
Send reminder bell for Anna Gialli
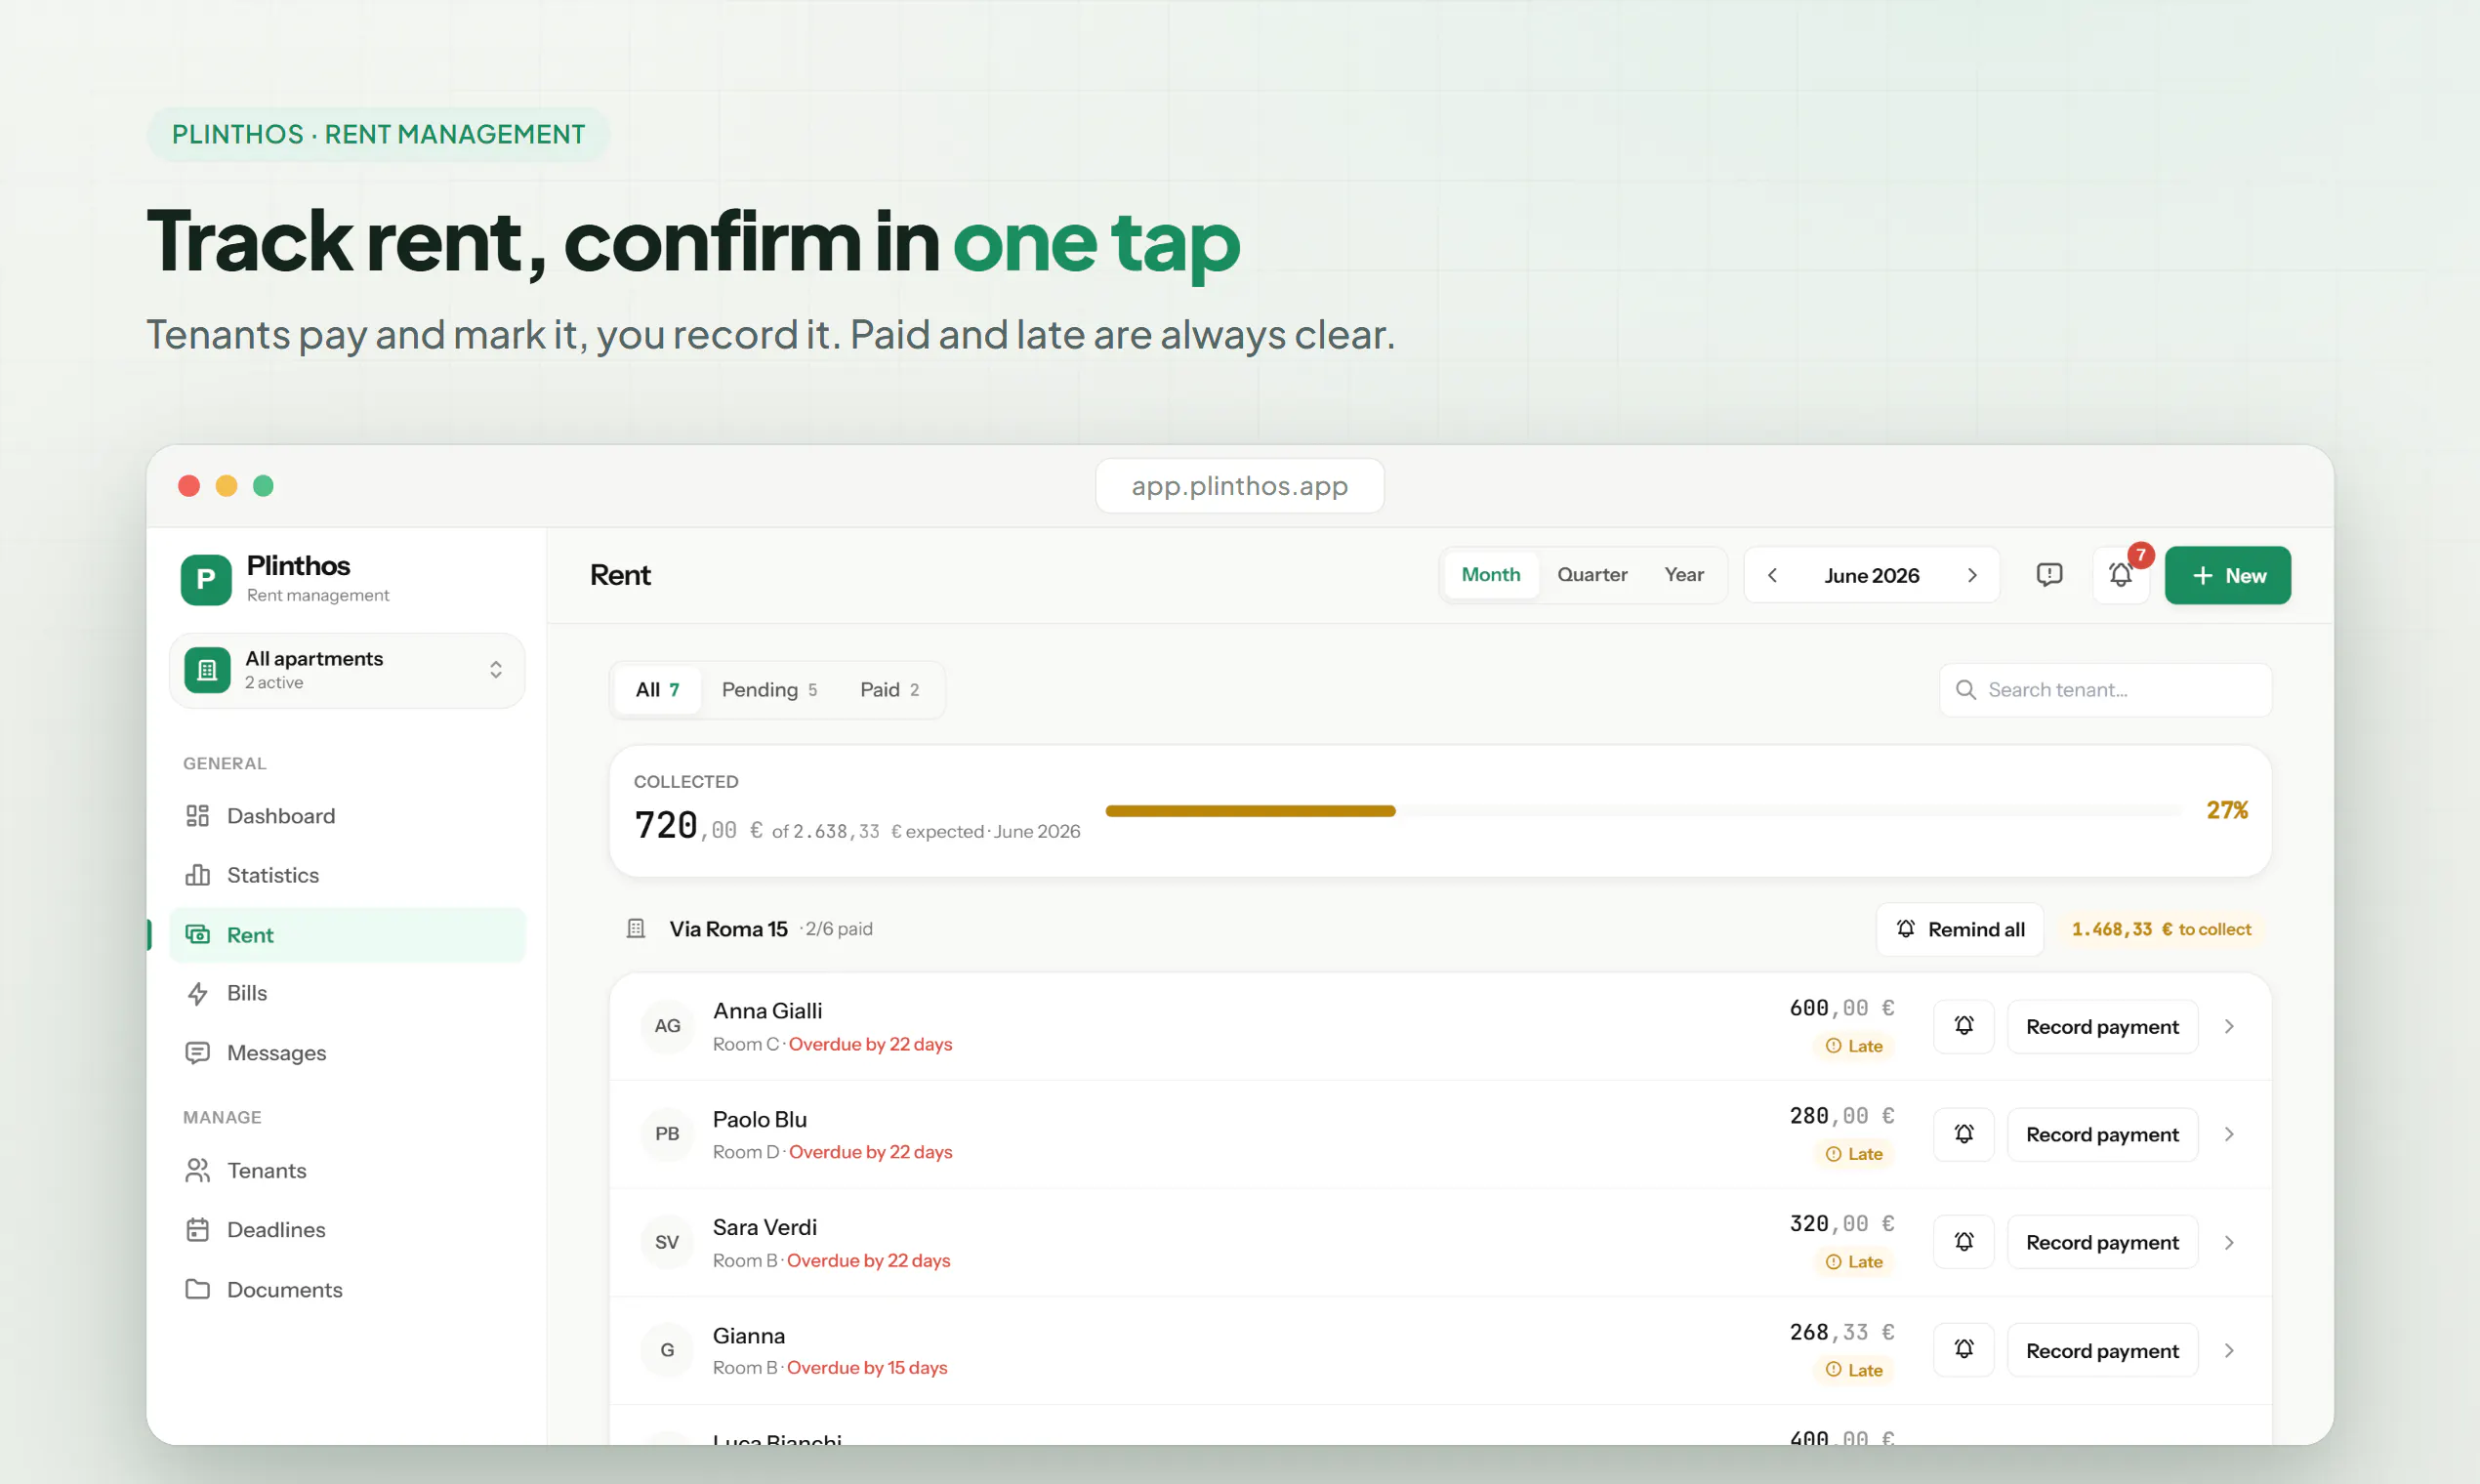[1964, 1027]
